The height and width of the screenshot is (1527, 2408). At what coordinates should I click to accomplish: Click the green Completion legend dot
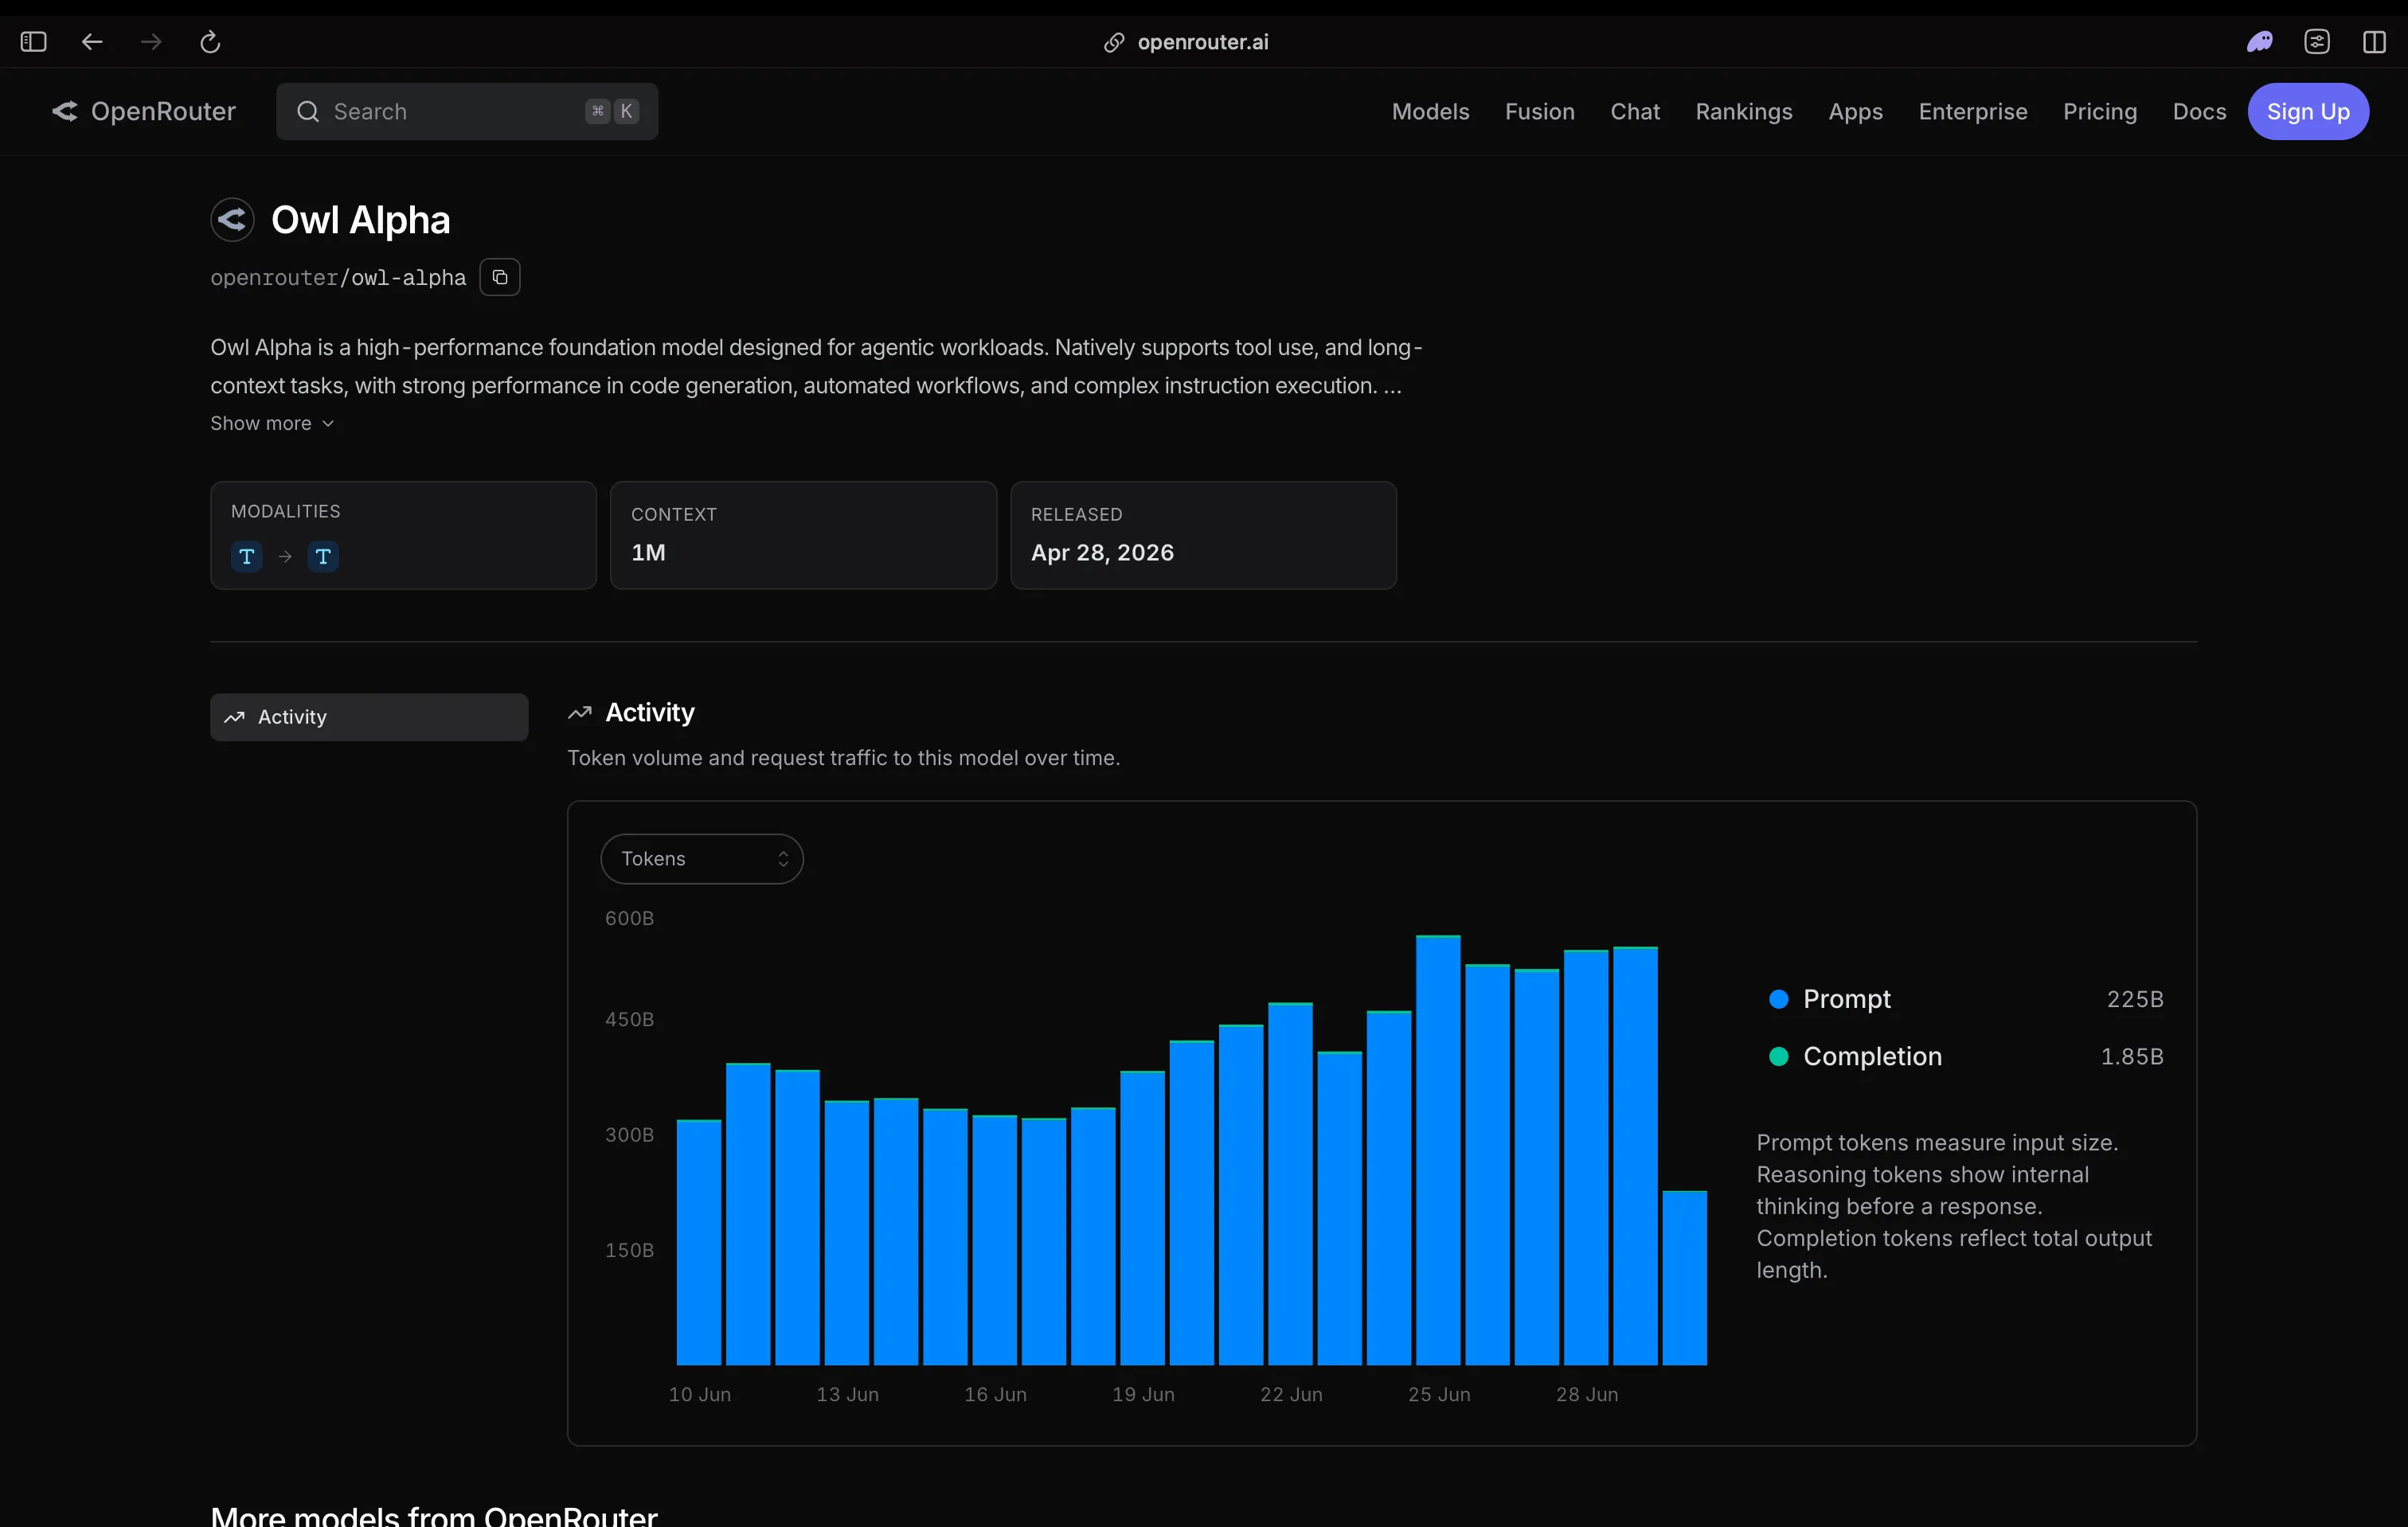coord(1778,1056)
